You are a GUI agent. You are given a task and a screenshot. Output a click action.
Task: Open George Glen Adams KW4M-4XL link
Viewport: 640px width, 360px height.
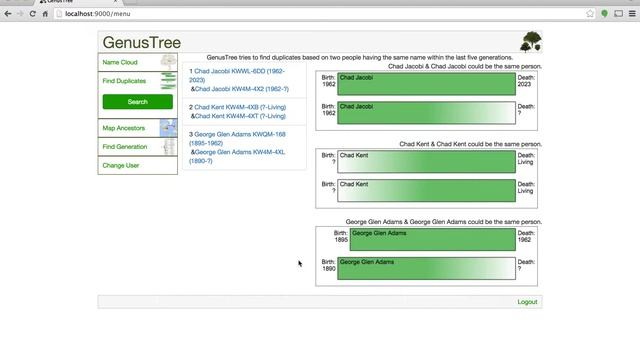(237, 156)
